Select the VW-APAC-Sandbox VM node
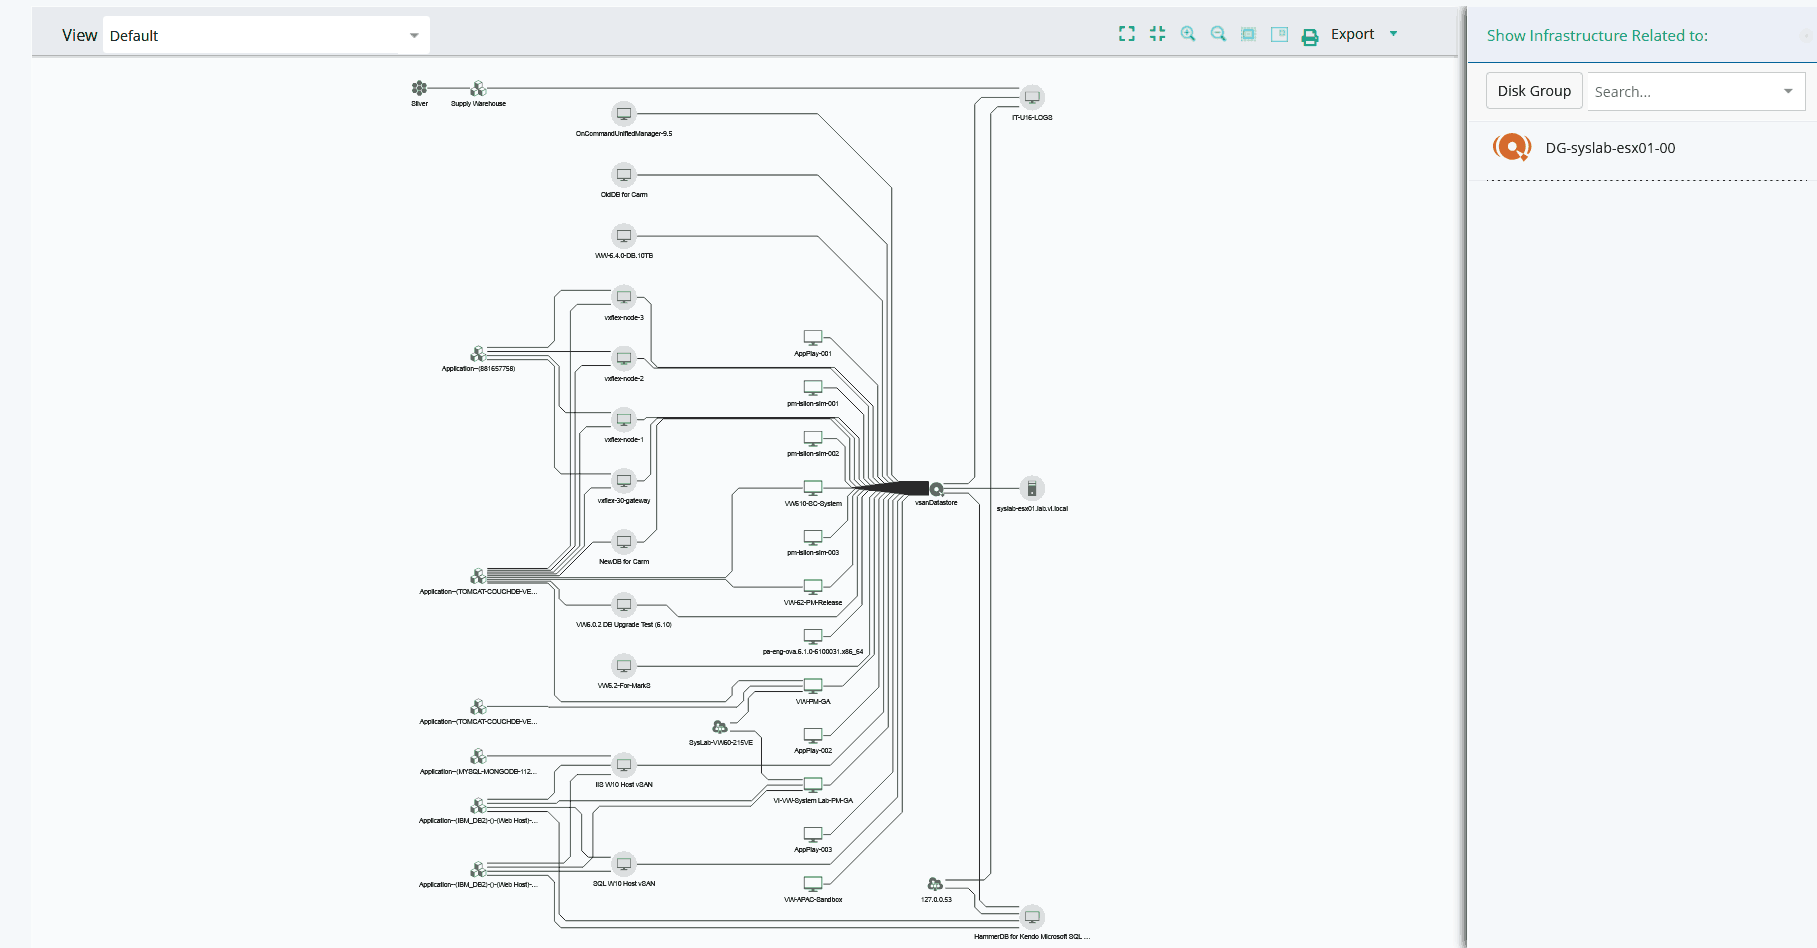This screenshot has width=1817, height=948. click(x=813, y=884)
